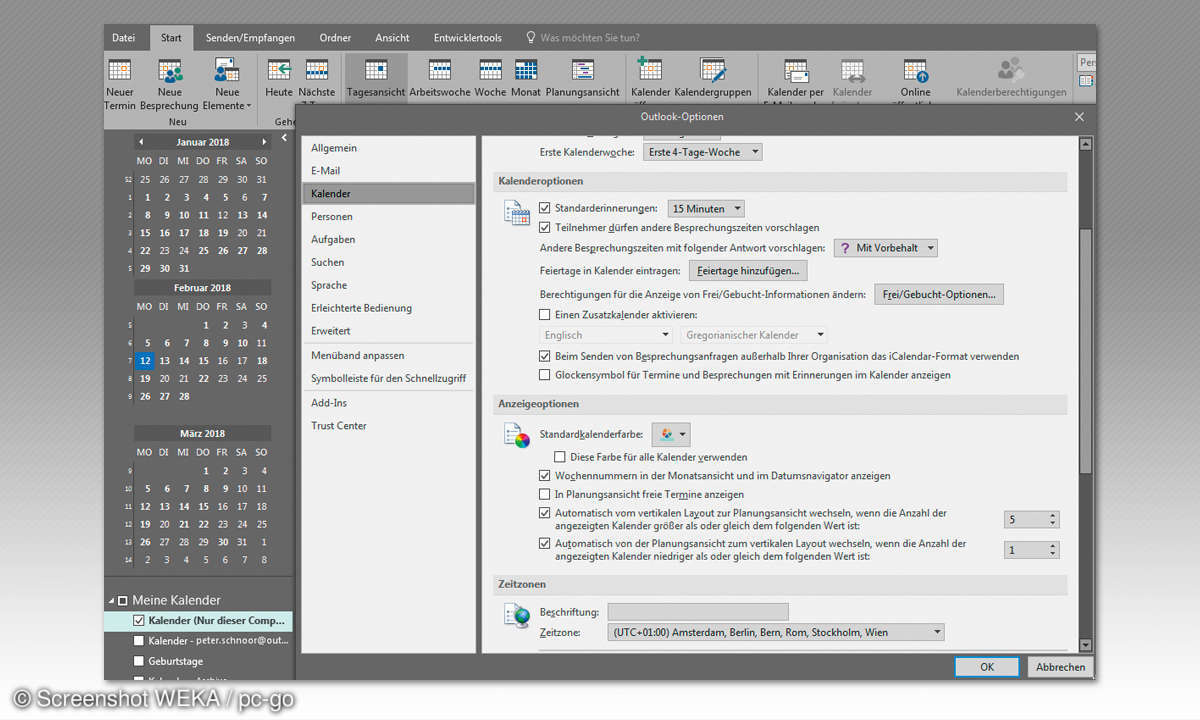1200x720 pixels.
Task: Select E-Mail in options categories
Action: pos(389,171)
